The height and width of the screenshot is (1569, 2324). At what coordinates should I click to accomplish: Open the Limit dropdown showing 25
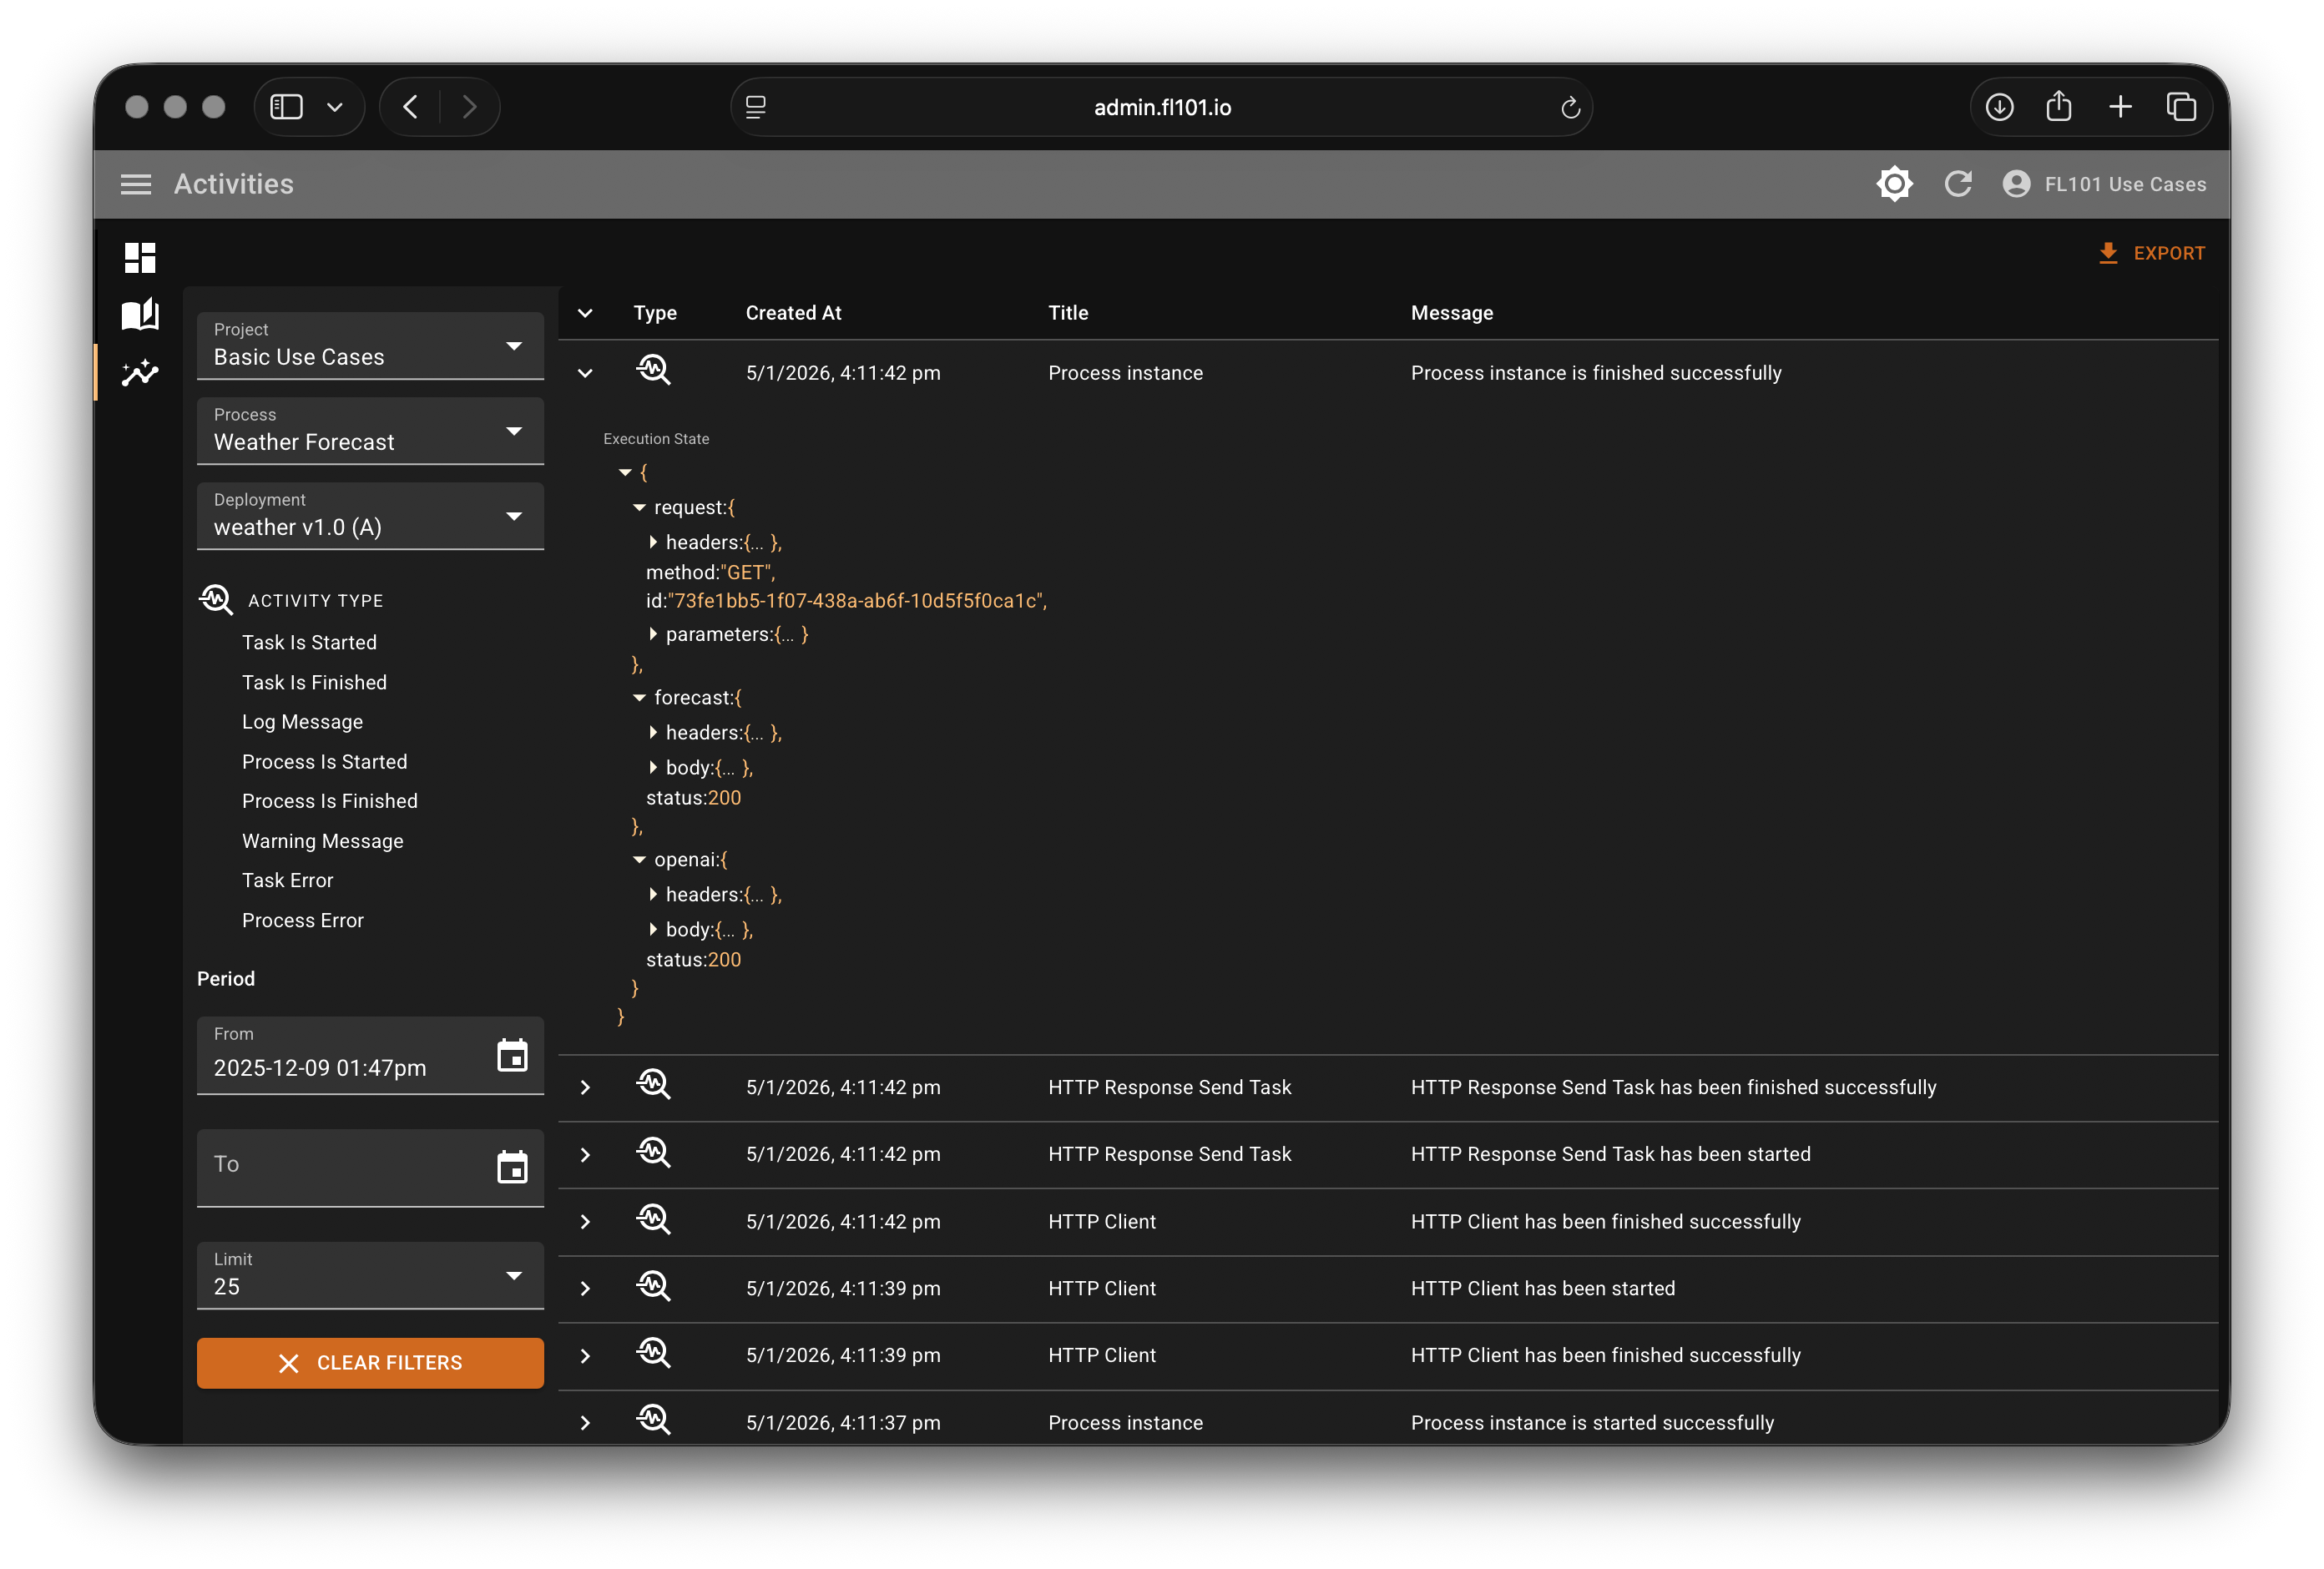click(370, 1275)
